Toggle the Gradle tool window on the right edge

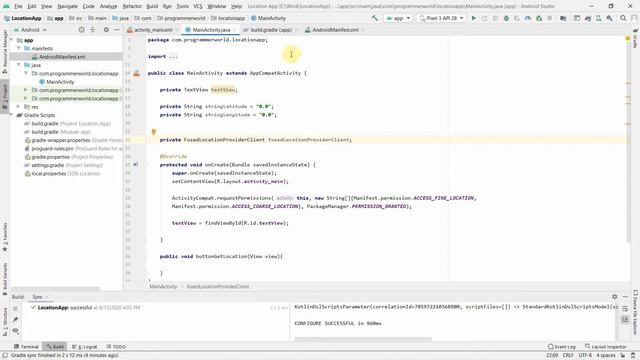[x=635, y=38]
